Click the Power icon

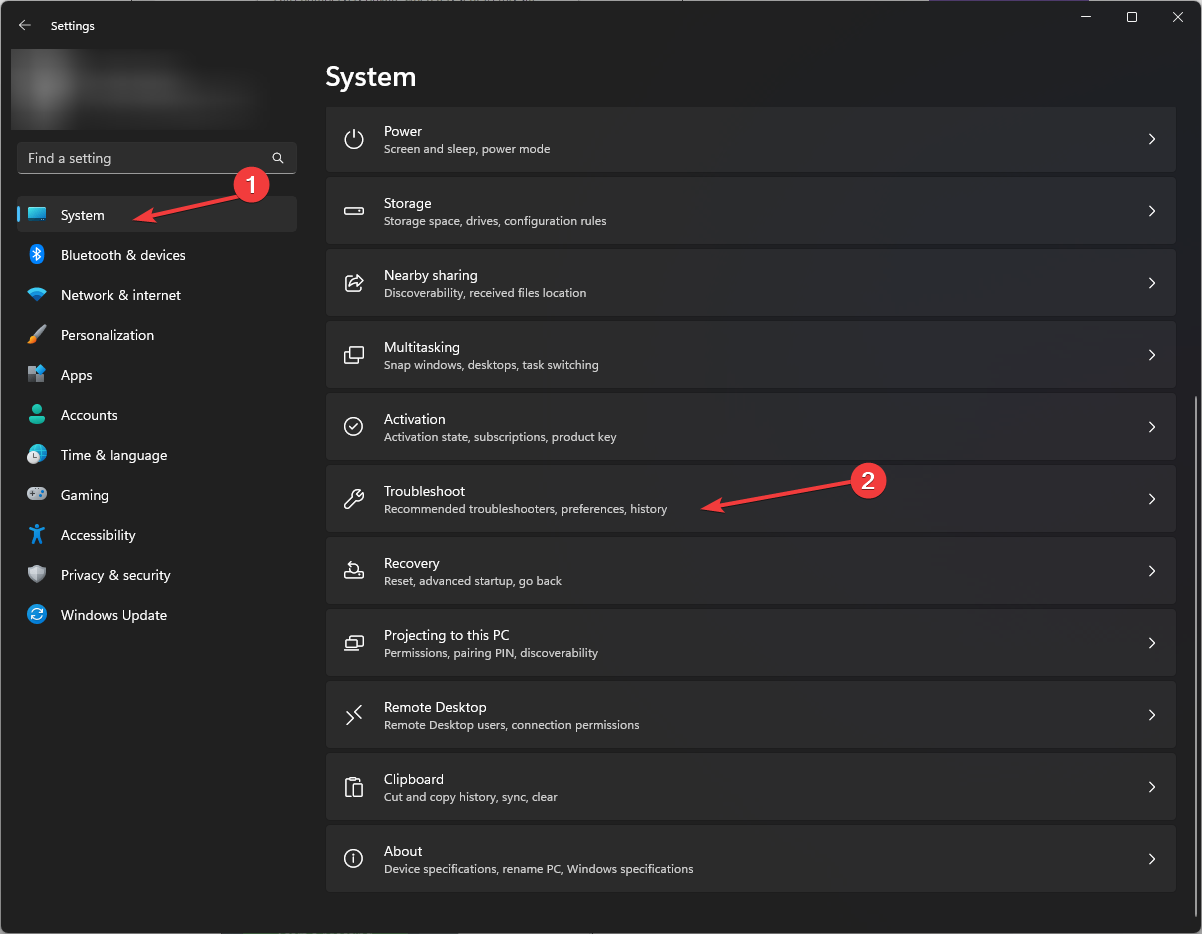354,139
